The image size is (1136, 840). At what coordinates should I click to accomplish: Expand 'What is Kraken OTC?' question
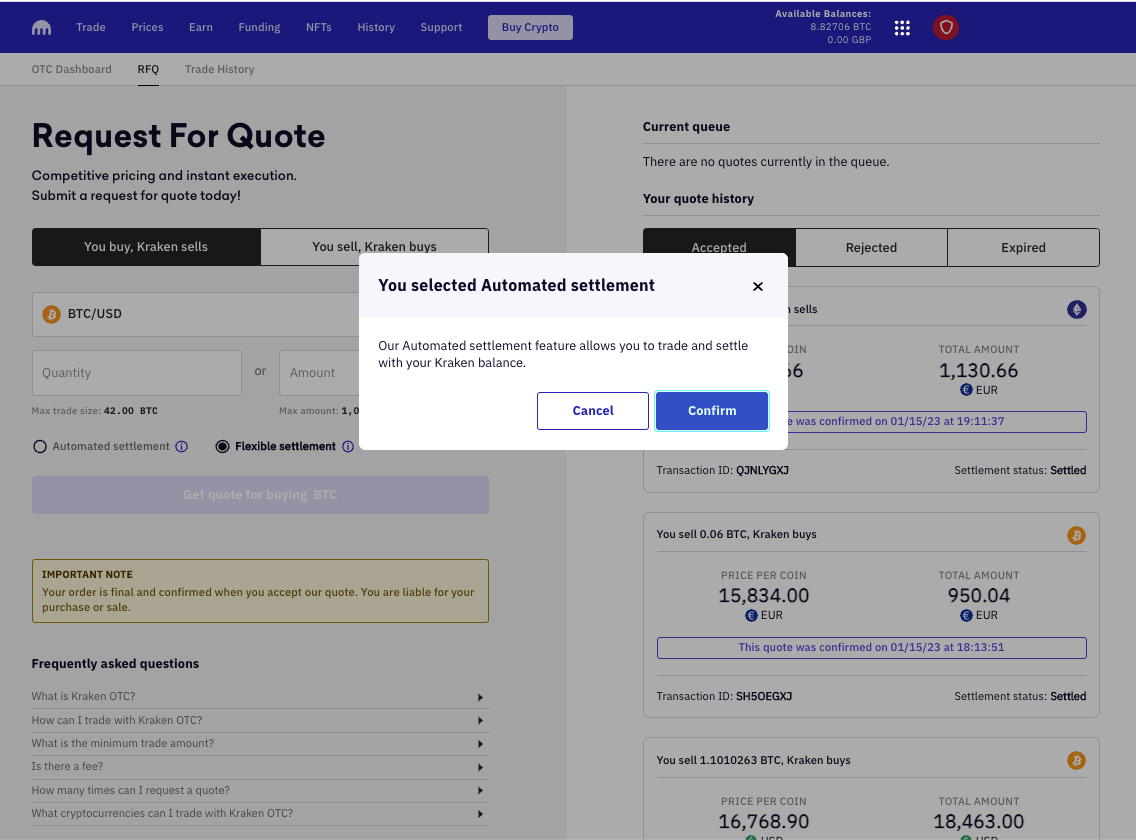[x=259, y=697]
